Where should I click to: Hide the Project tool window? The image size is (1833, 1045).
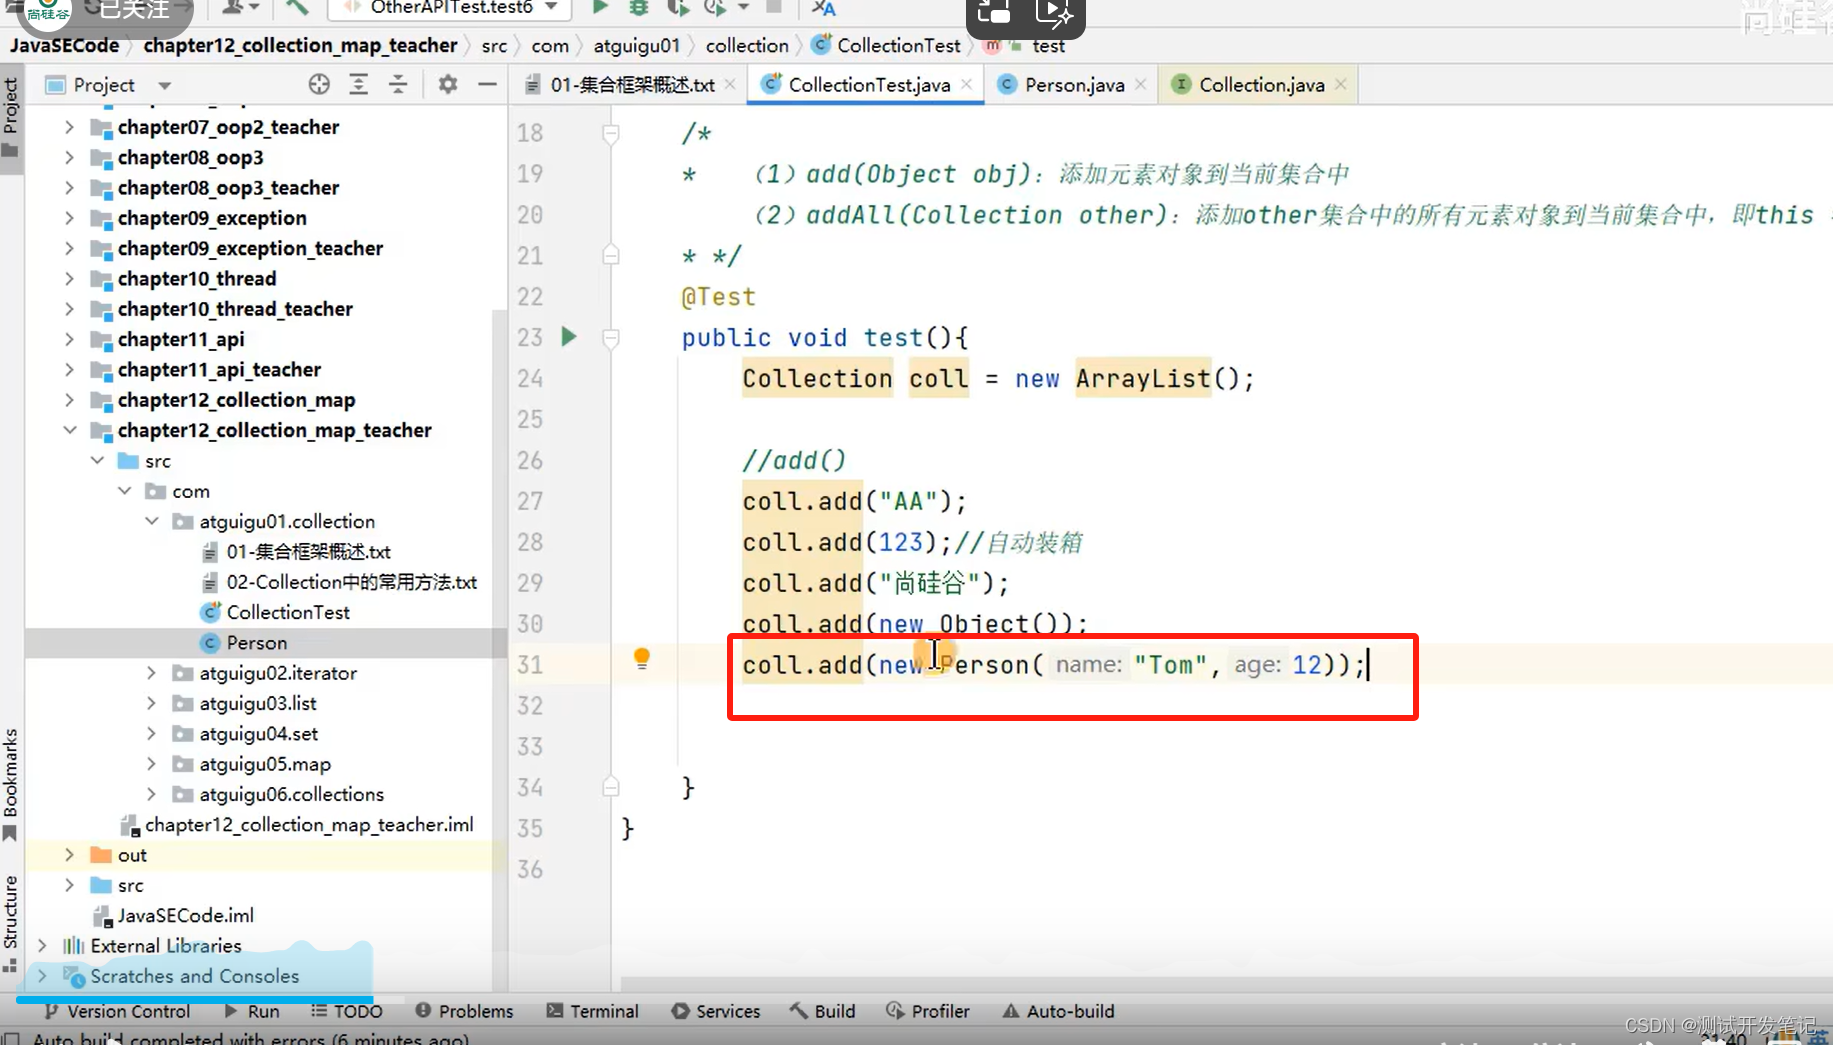(x=487, y=85)
